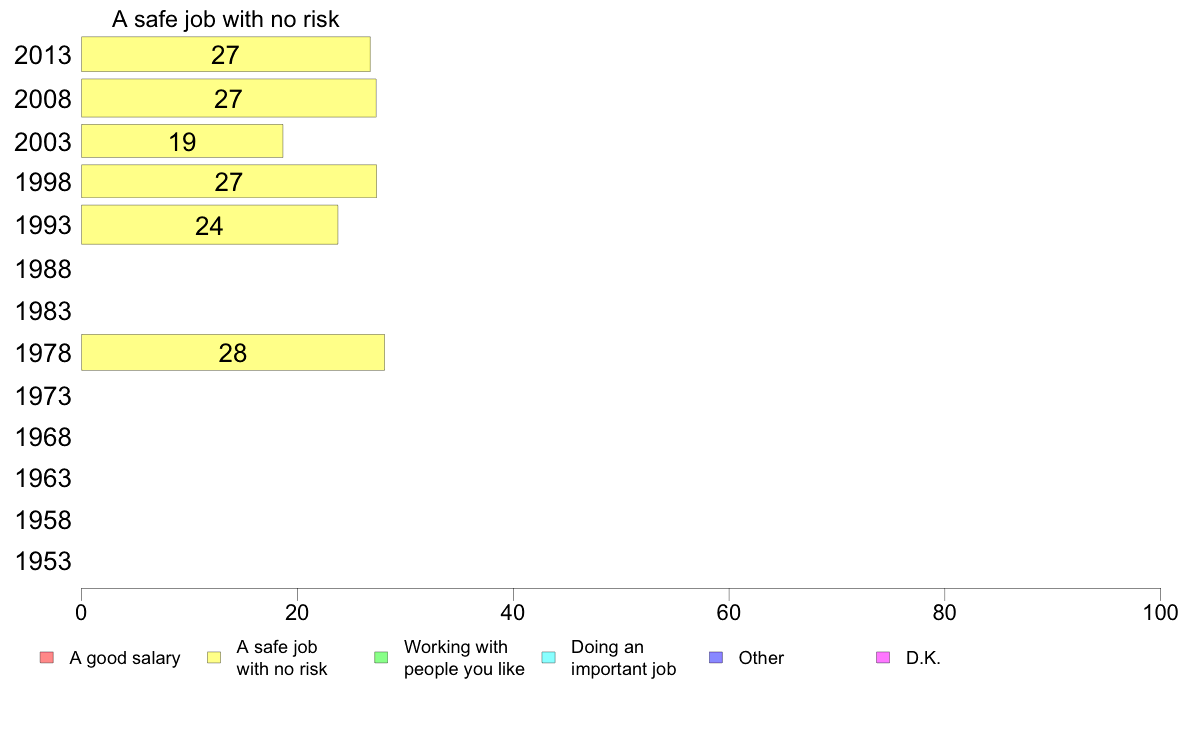The image size is (1188, 736).
Task: Click the 'Other' legend label
Action: point(761,658)
